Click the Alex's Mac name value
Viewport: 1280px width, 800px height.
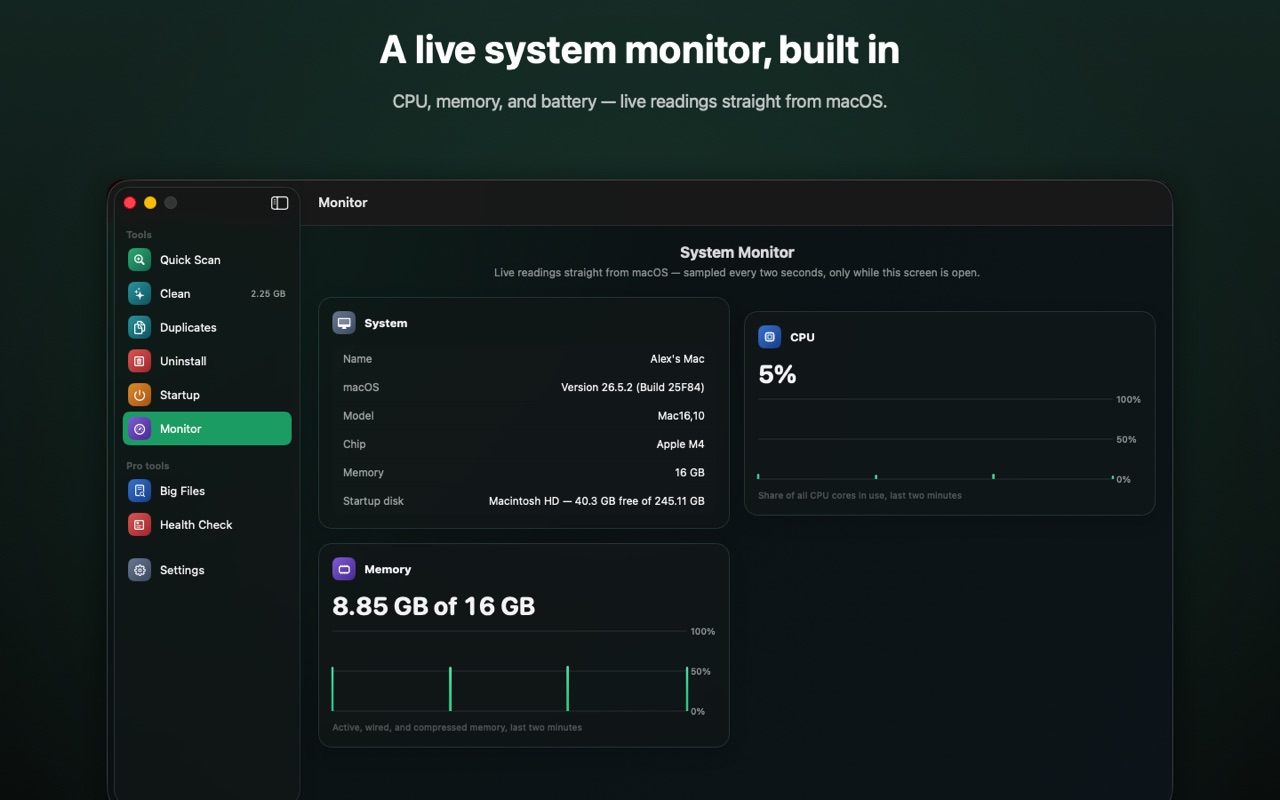click(x=677, y=359)
